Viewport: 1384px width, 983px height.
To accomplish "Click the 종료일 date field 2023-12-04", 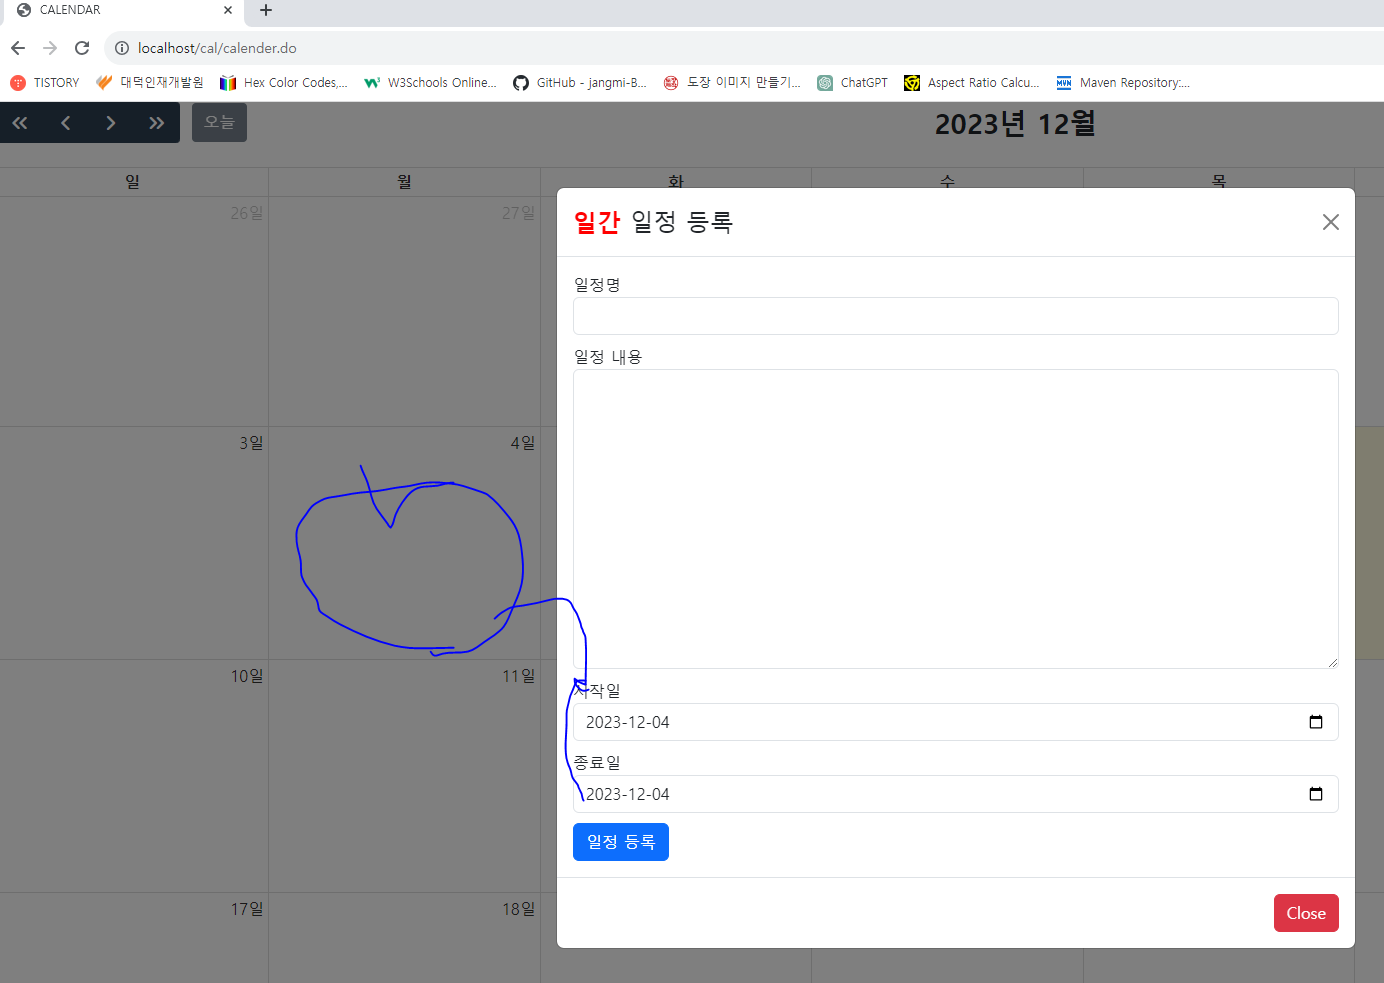I will [x=955, y=794].
